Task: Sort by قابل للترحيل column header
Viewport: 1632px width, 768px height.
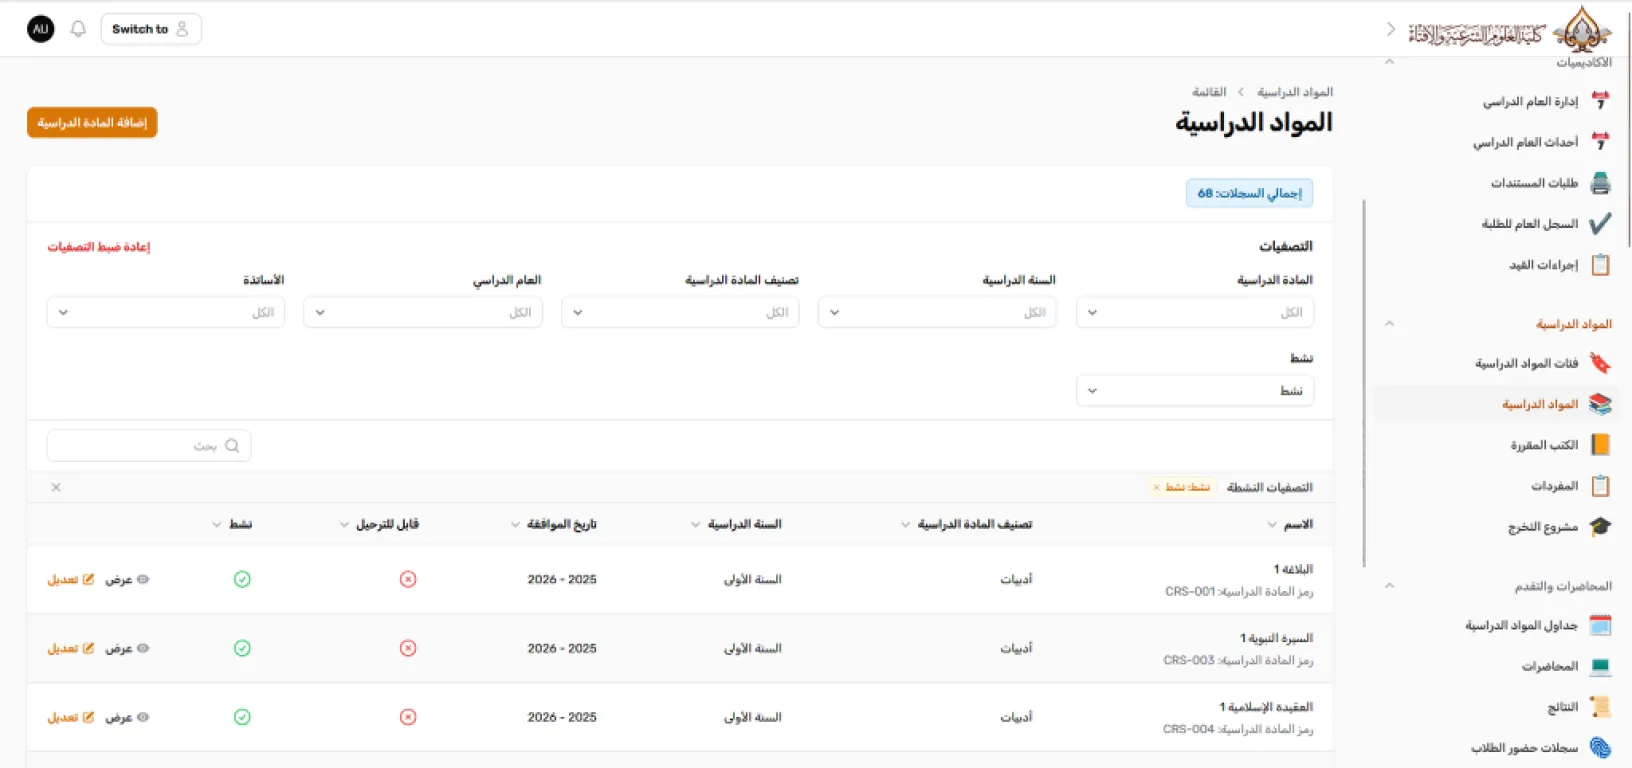Action: point(379,524)
